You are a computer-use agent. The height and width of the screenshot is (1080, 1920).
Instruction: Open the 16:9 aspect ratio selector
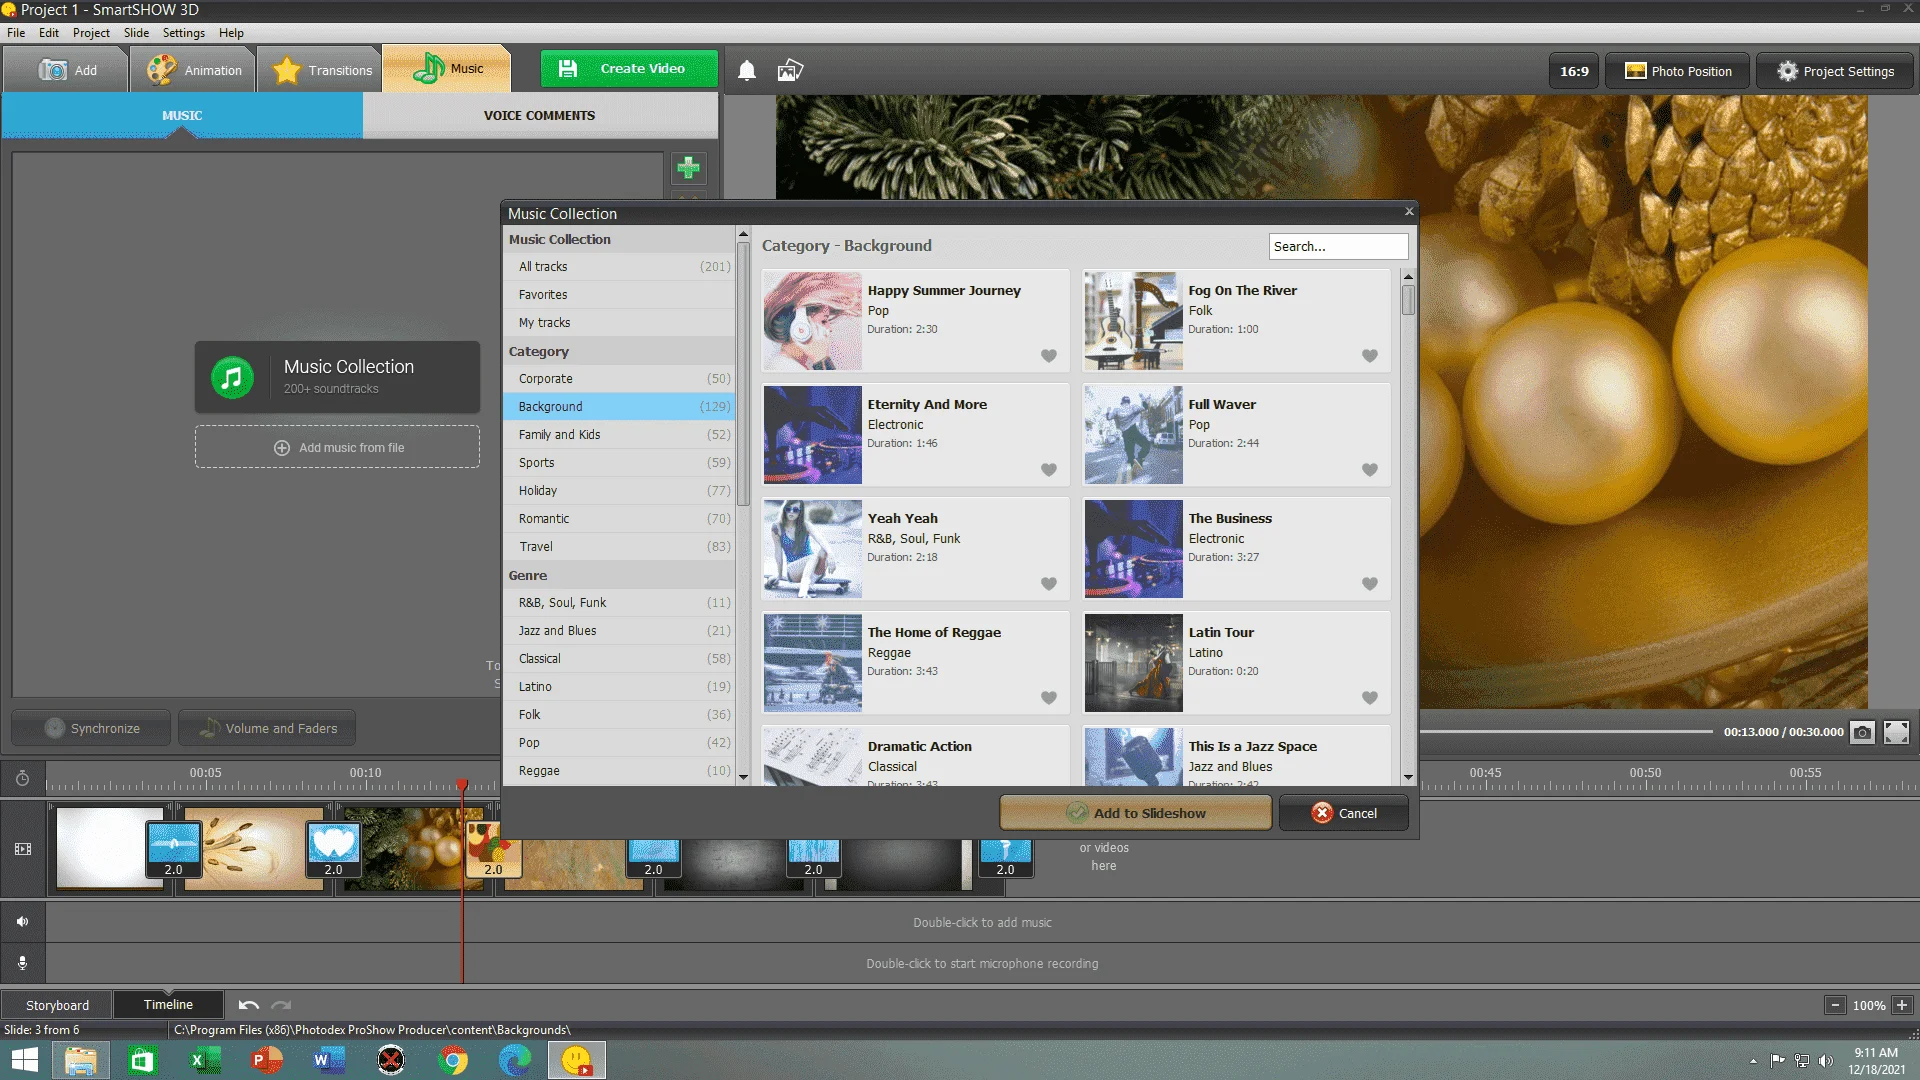click(1574, 71)
